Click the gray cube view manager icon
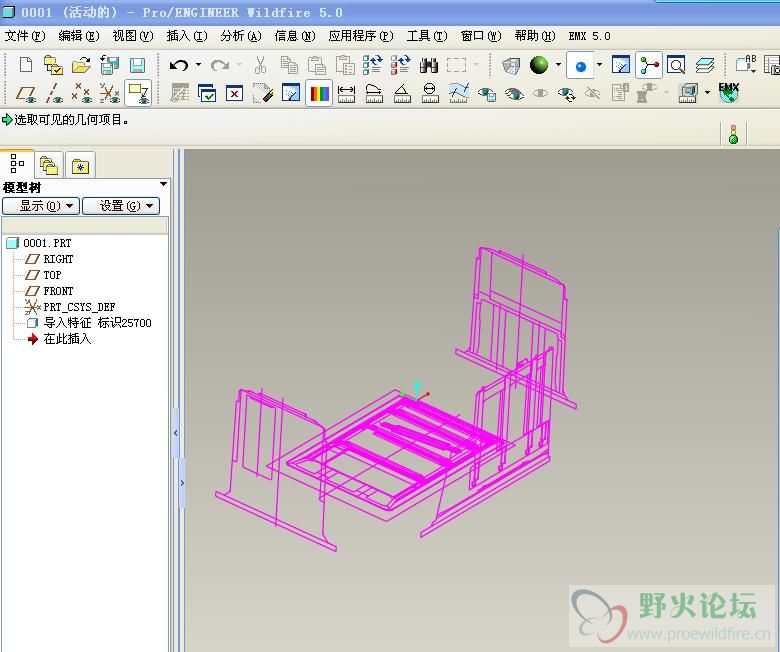Image resolution: width=780 pixels, height=652 pixels. click(x=511, y=65)
